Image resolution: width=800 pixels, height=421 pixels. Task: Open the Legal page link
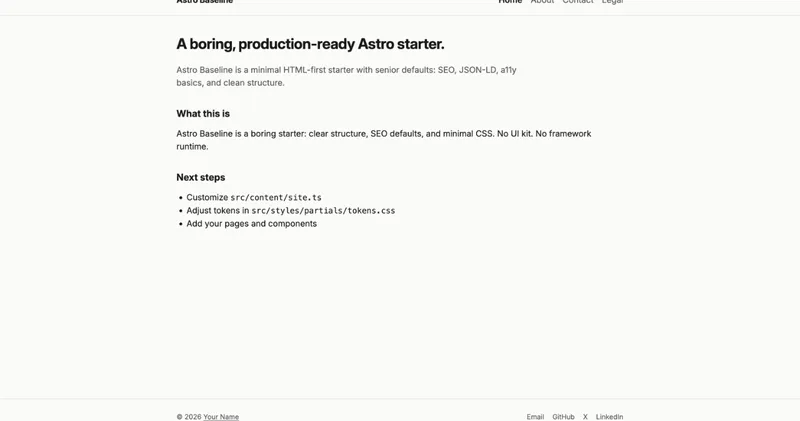coord(612,2)
